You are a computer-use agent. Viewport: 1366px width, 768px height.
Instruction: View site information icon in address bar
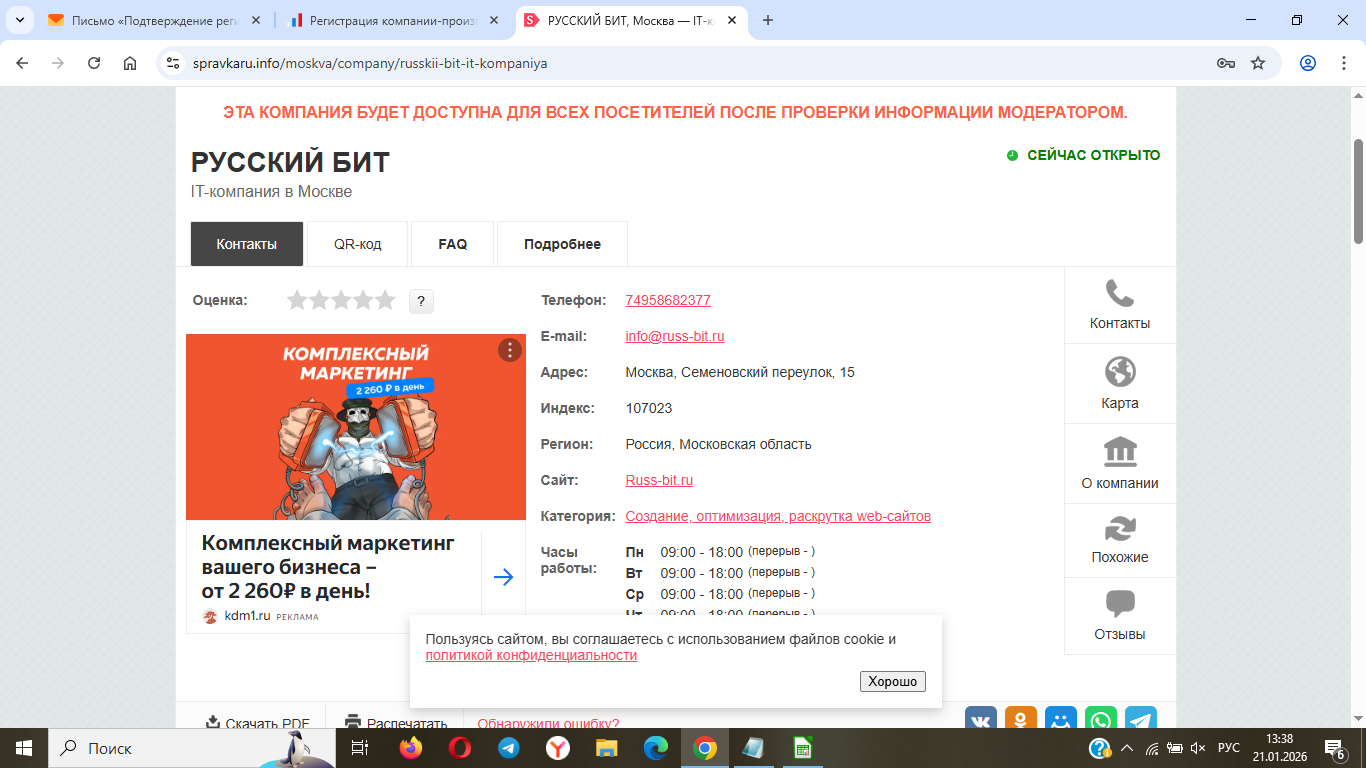click(174, 63)
